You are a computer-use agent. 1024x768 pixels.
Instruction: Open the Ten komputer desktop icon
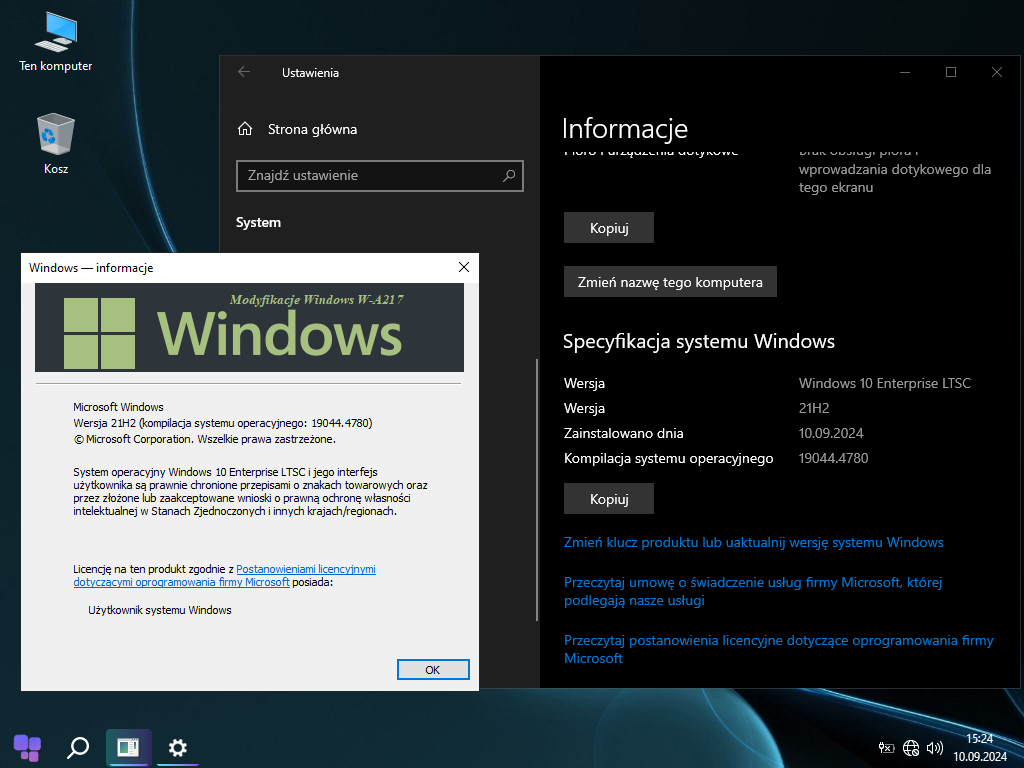tap(55, 34)
